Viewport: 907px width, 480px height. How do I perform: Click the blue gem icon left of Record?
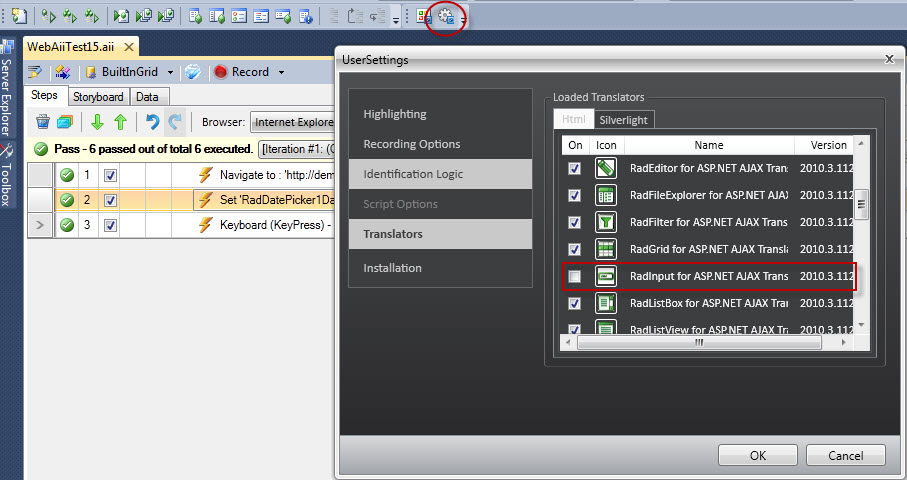[x=193, y=72]
